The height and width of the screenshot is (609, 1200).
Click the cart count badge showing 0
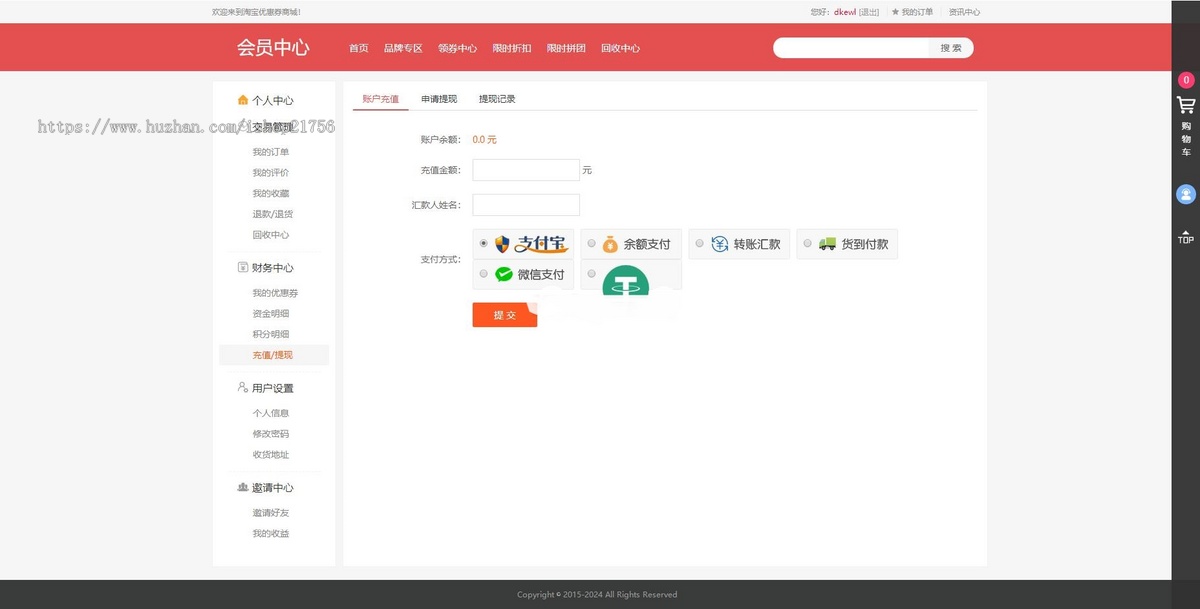tap(1186, 80)
